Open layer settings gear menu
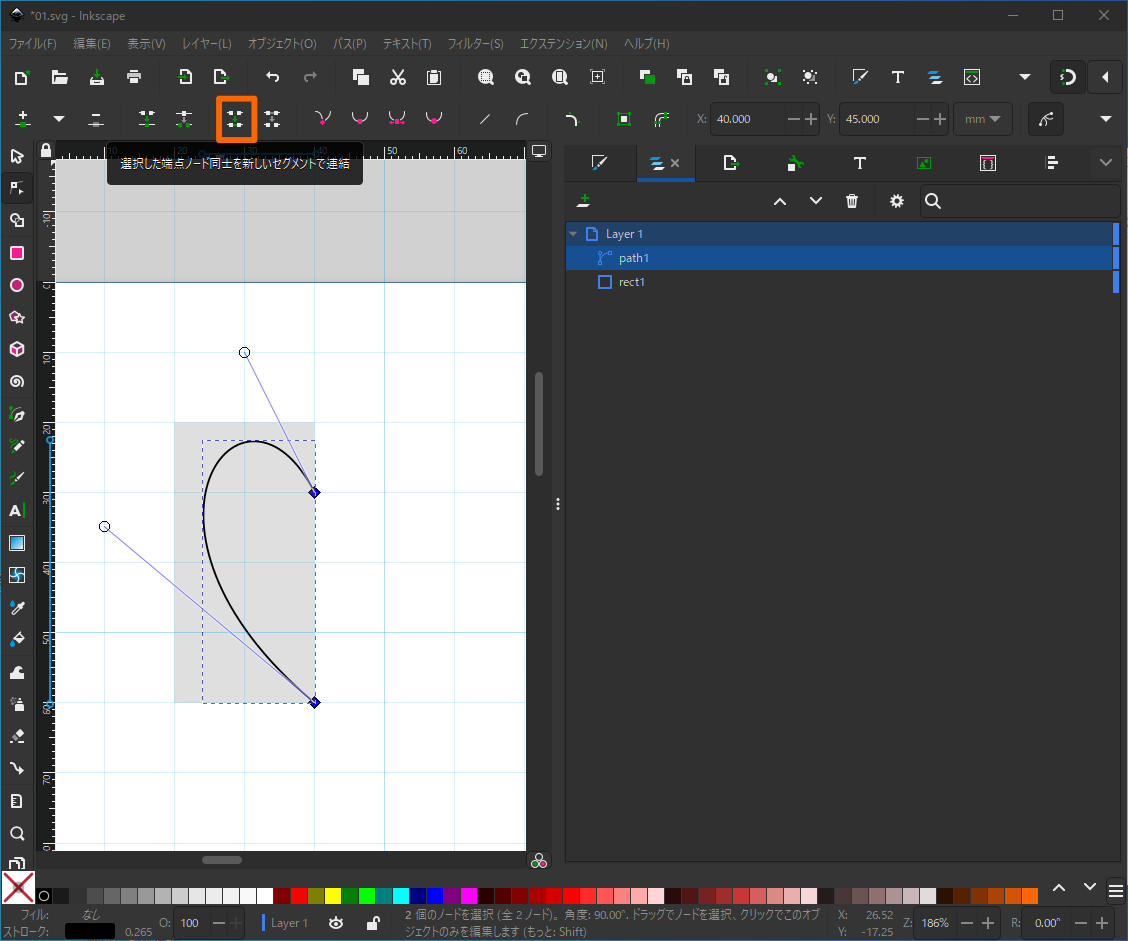Image resolution: width=1128 pixels, height=941 pixels. (896, 201)
